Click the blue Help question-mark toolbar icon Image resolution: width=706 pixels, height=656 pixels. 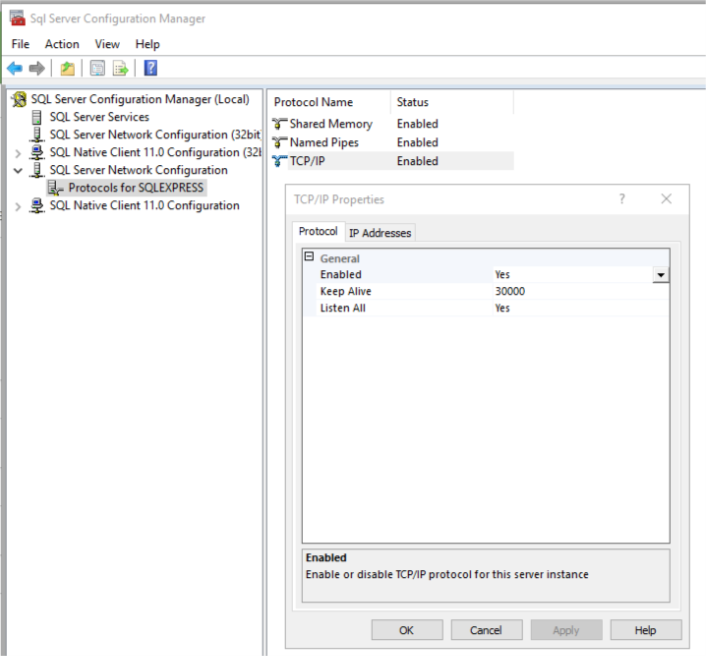click(x=150, y=68)
